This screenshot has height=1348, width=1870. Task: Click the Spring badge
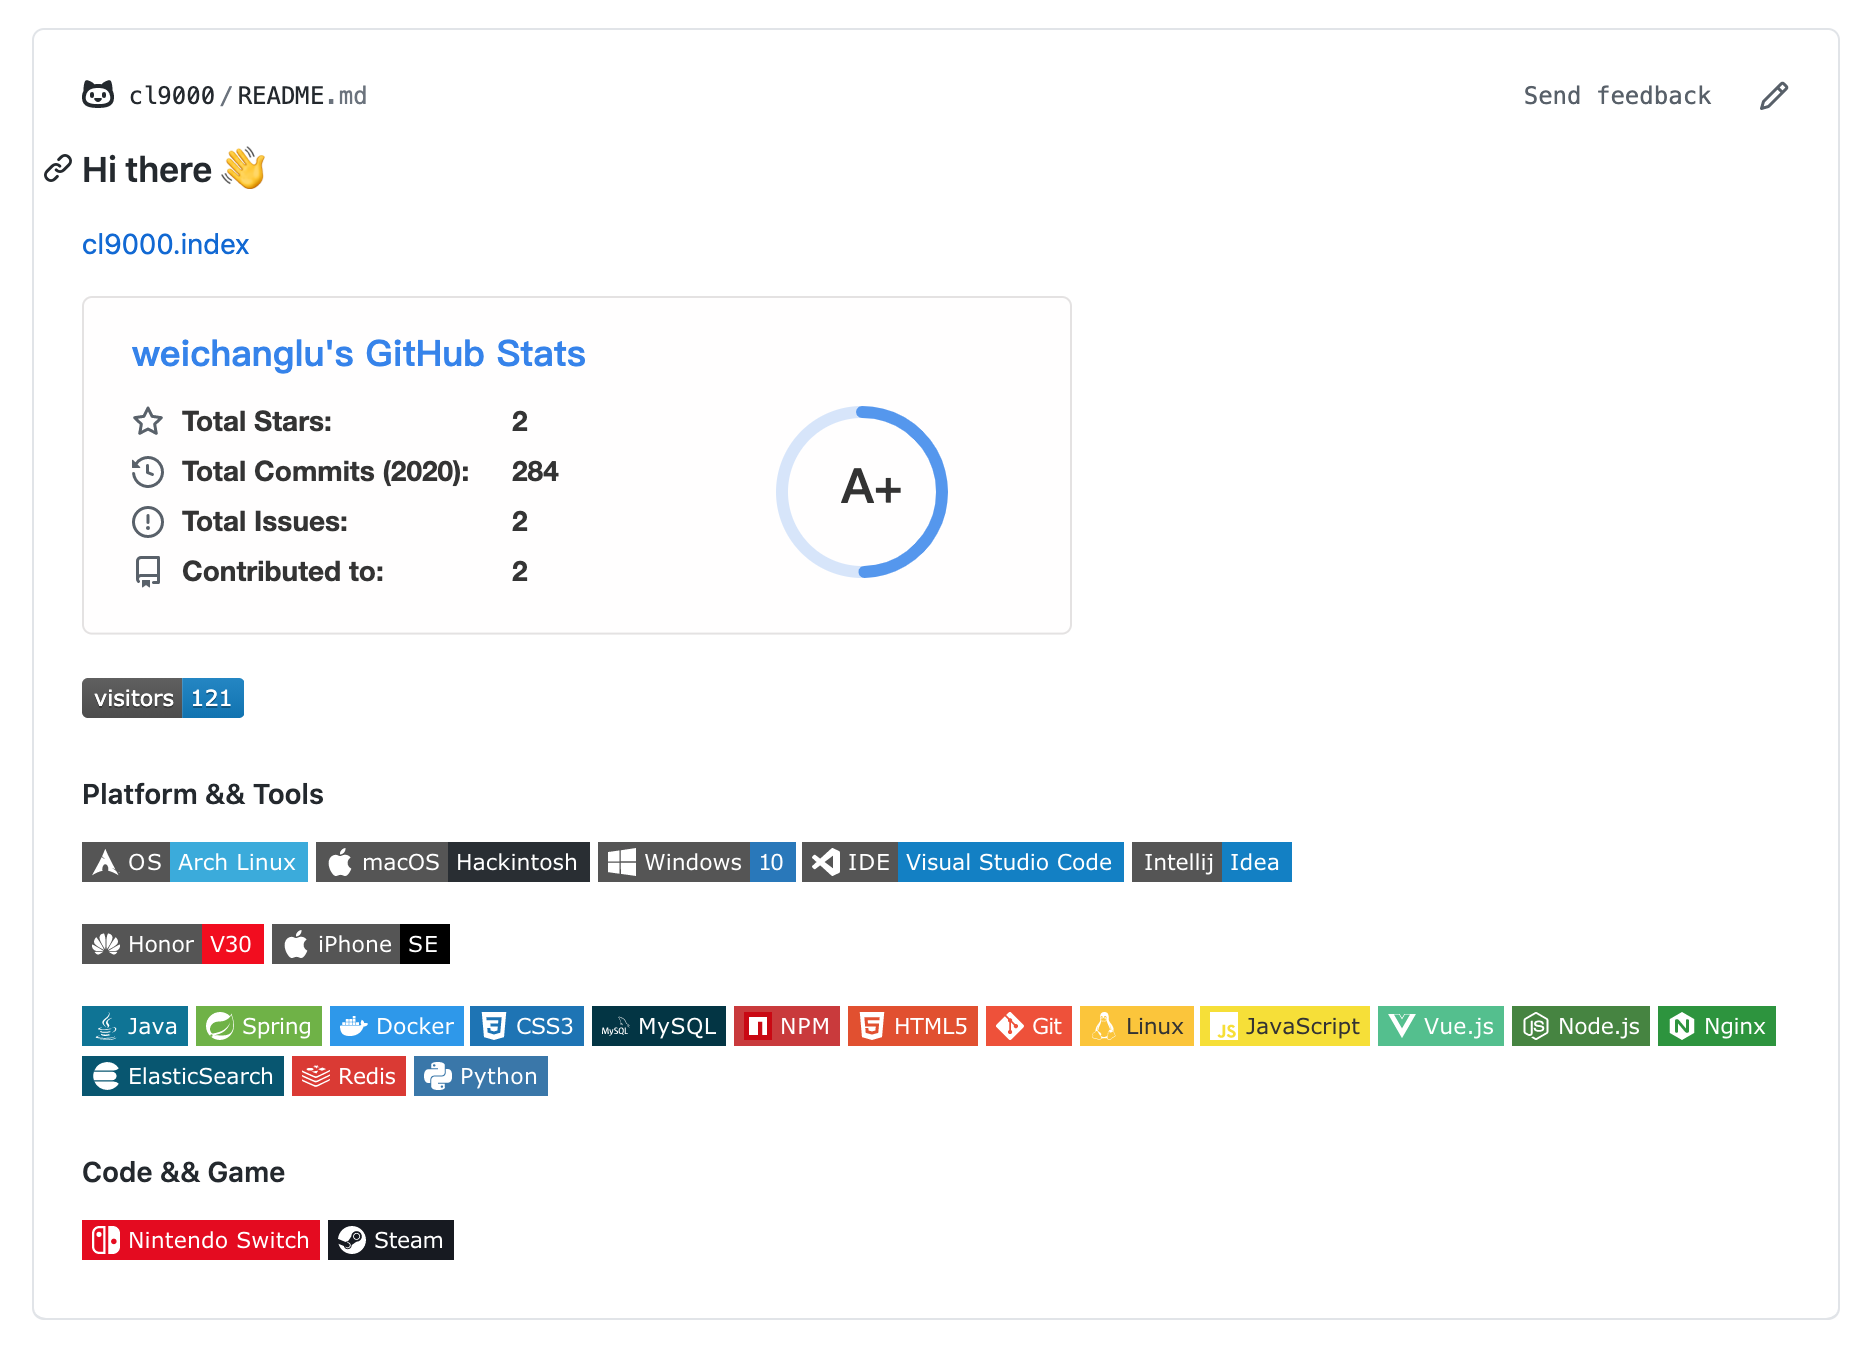pyautogui.click(x=259, y=1026)
